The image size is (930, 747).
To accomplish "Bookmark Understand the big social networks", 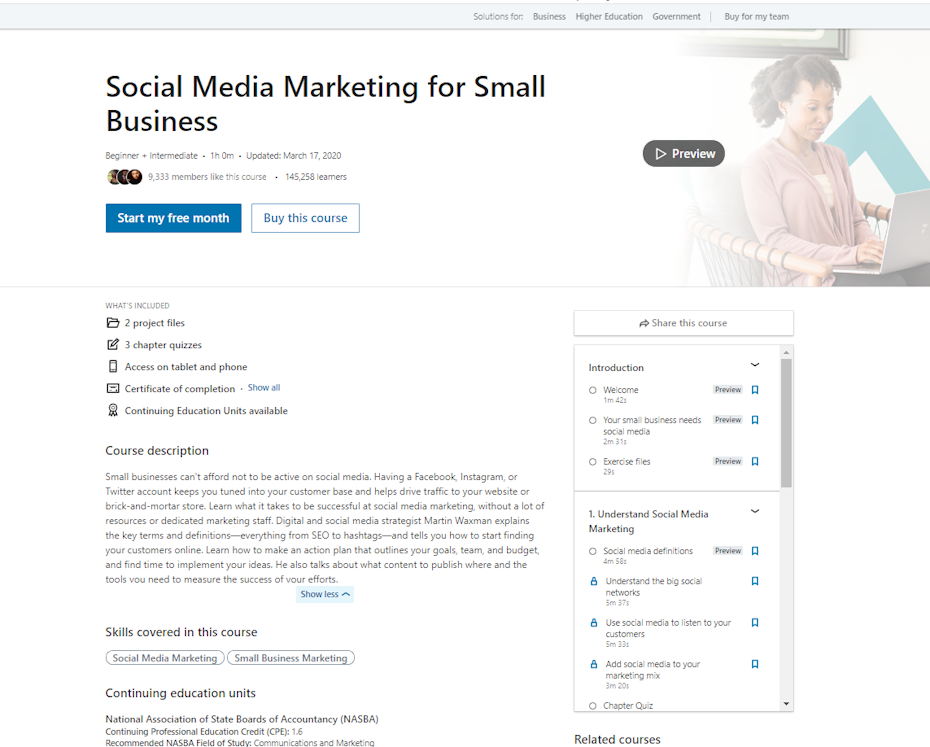I will coord(755,581).
